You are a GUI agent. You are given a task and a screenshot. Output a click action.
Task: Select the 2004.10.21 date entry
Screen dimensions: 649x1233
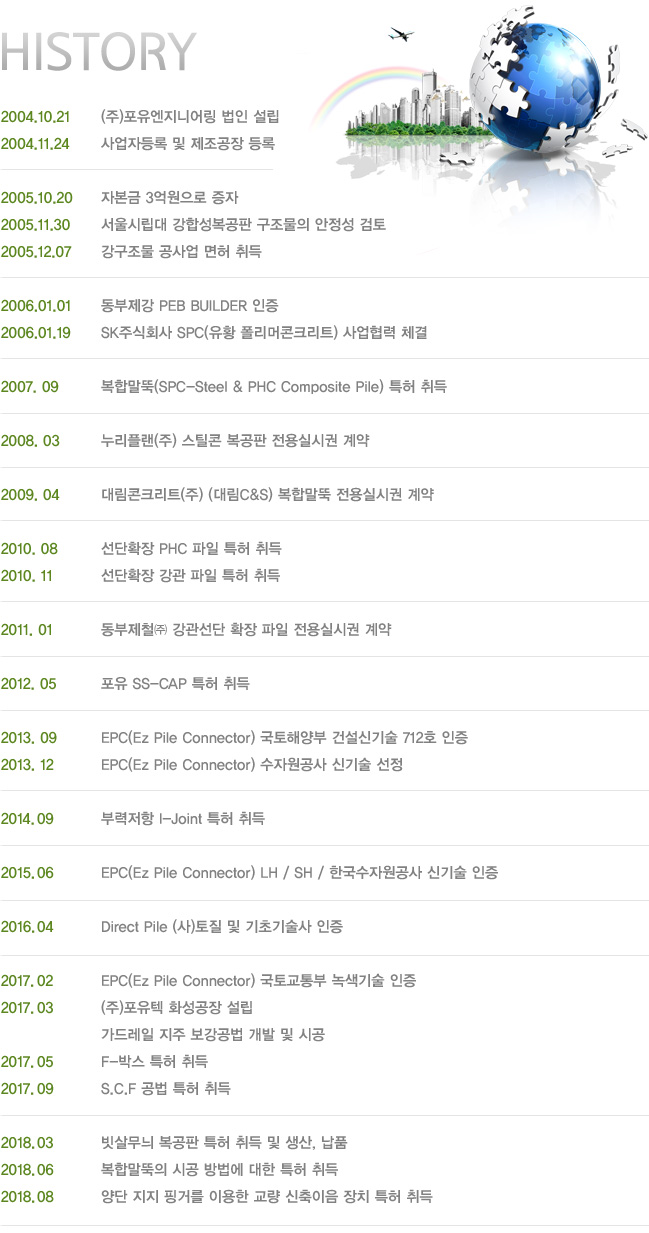tap(37, 117)
